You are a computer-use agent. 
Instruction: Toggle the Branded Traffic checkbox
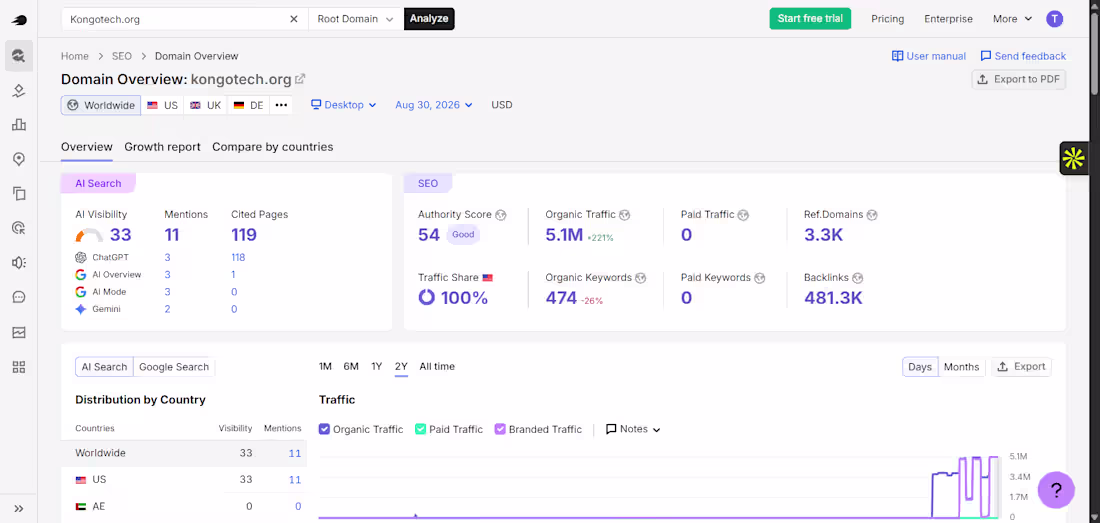[500, 429]
